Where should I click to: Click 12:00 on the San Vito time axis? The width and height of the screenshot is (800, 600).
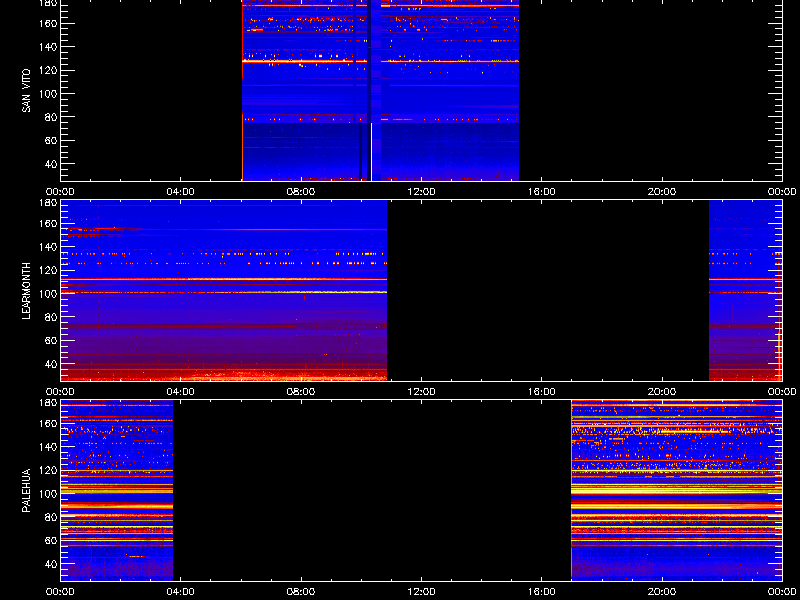point(421,192)
